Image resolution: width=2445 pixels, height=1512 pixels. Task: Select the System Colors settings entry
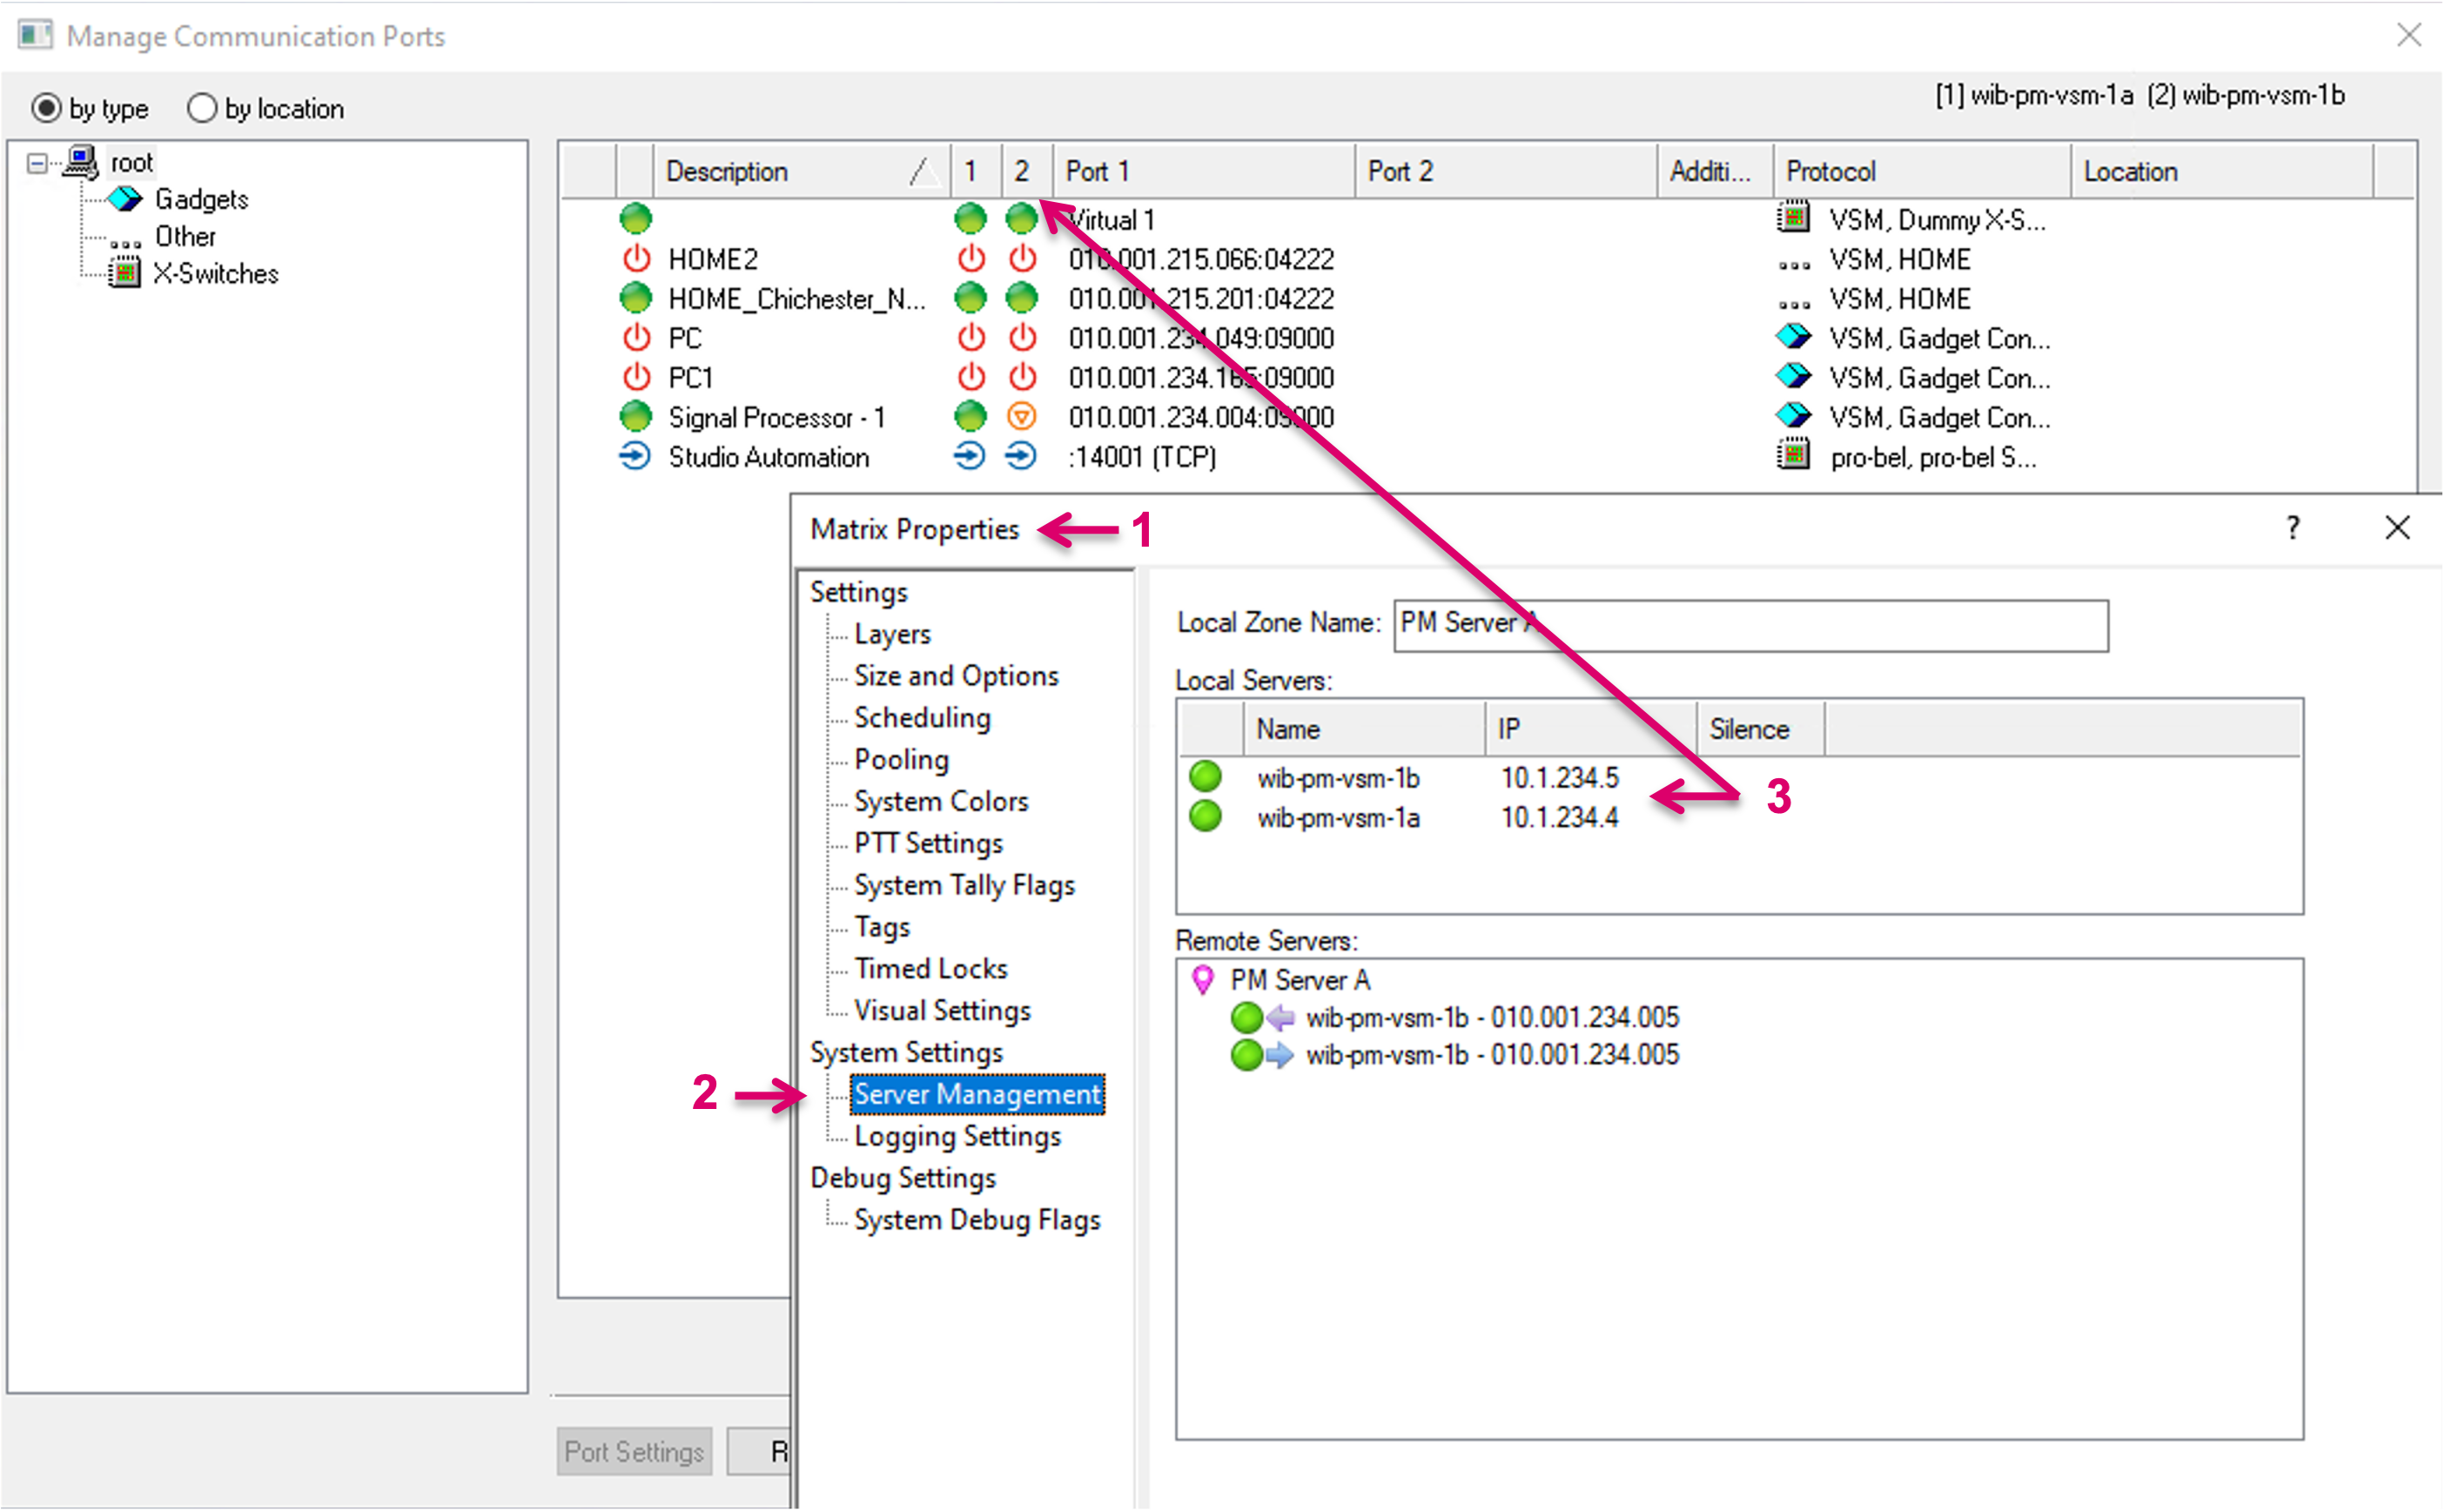(x=940, y=801)
